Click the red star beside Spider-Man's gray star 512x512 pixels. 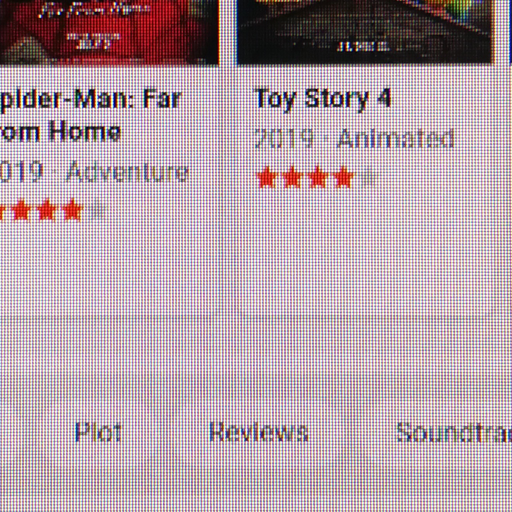point(72,210)
